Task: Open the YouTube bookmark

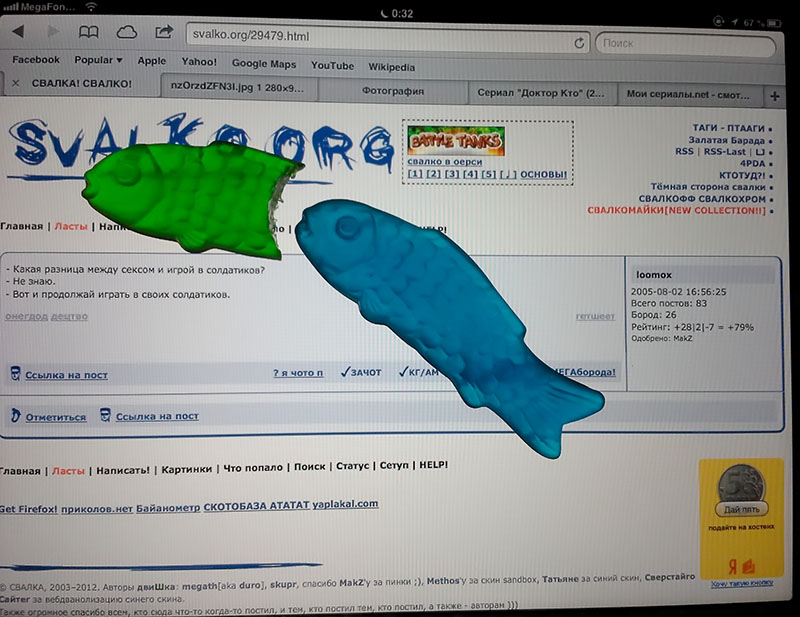Action: 332,65
